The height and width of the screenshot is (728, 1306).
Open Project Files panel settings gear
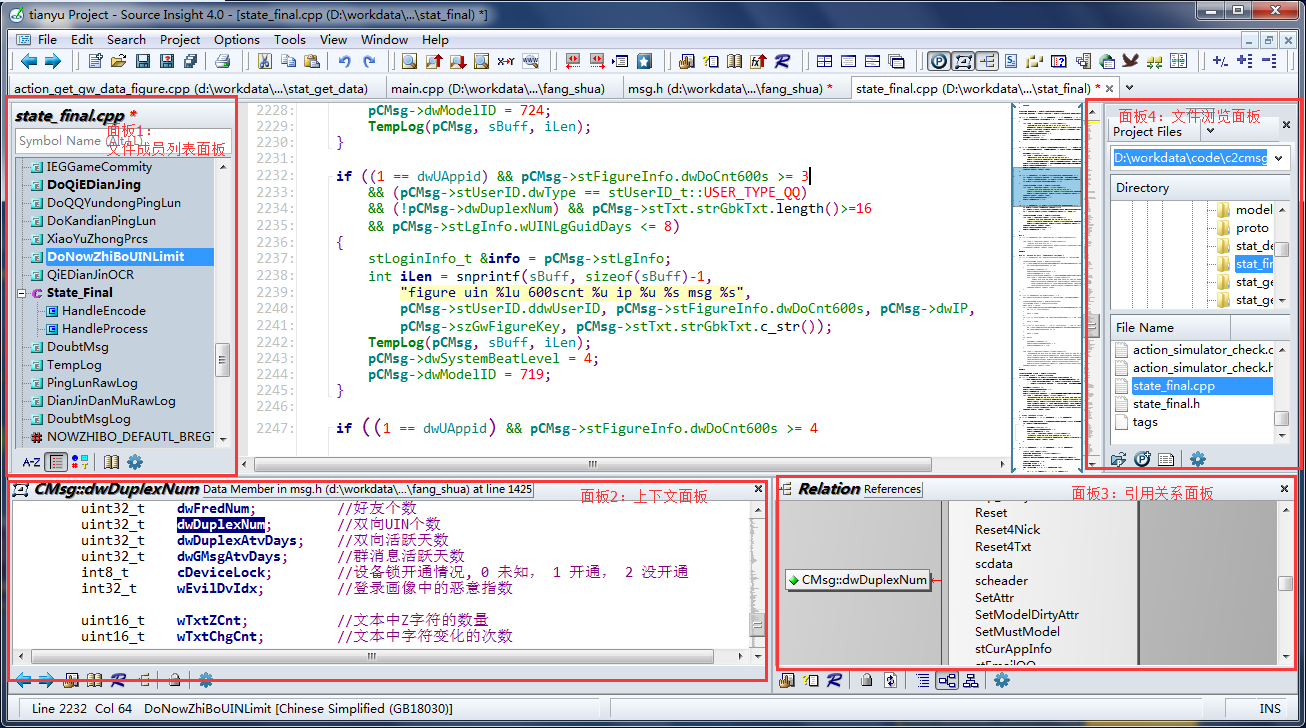(1197, 459)
